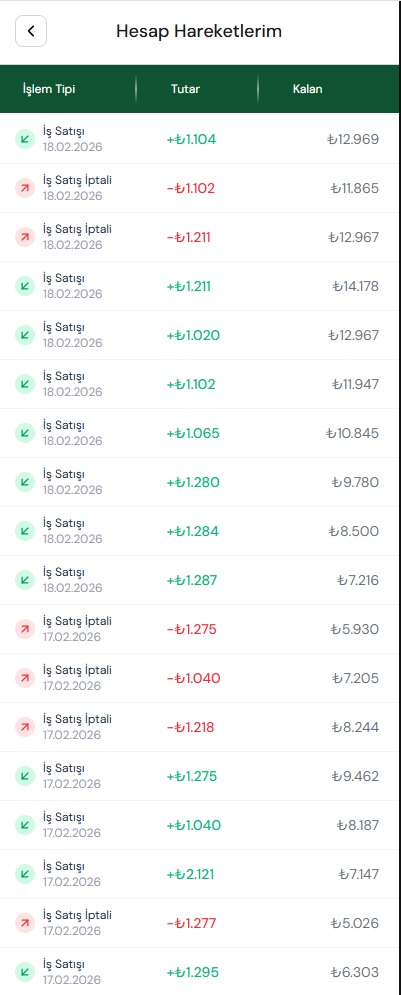401x995 pixels.
Task: Select the Hesap Hareketlerim page title
Action: pyautogui.click(x=199, y=31)
